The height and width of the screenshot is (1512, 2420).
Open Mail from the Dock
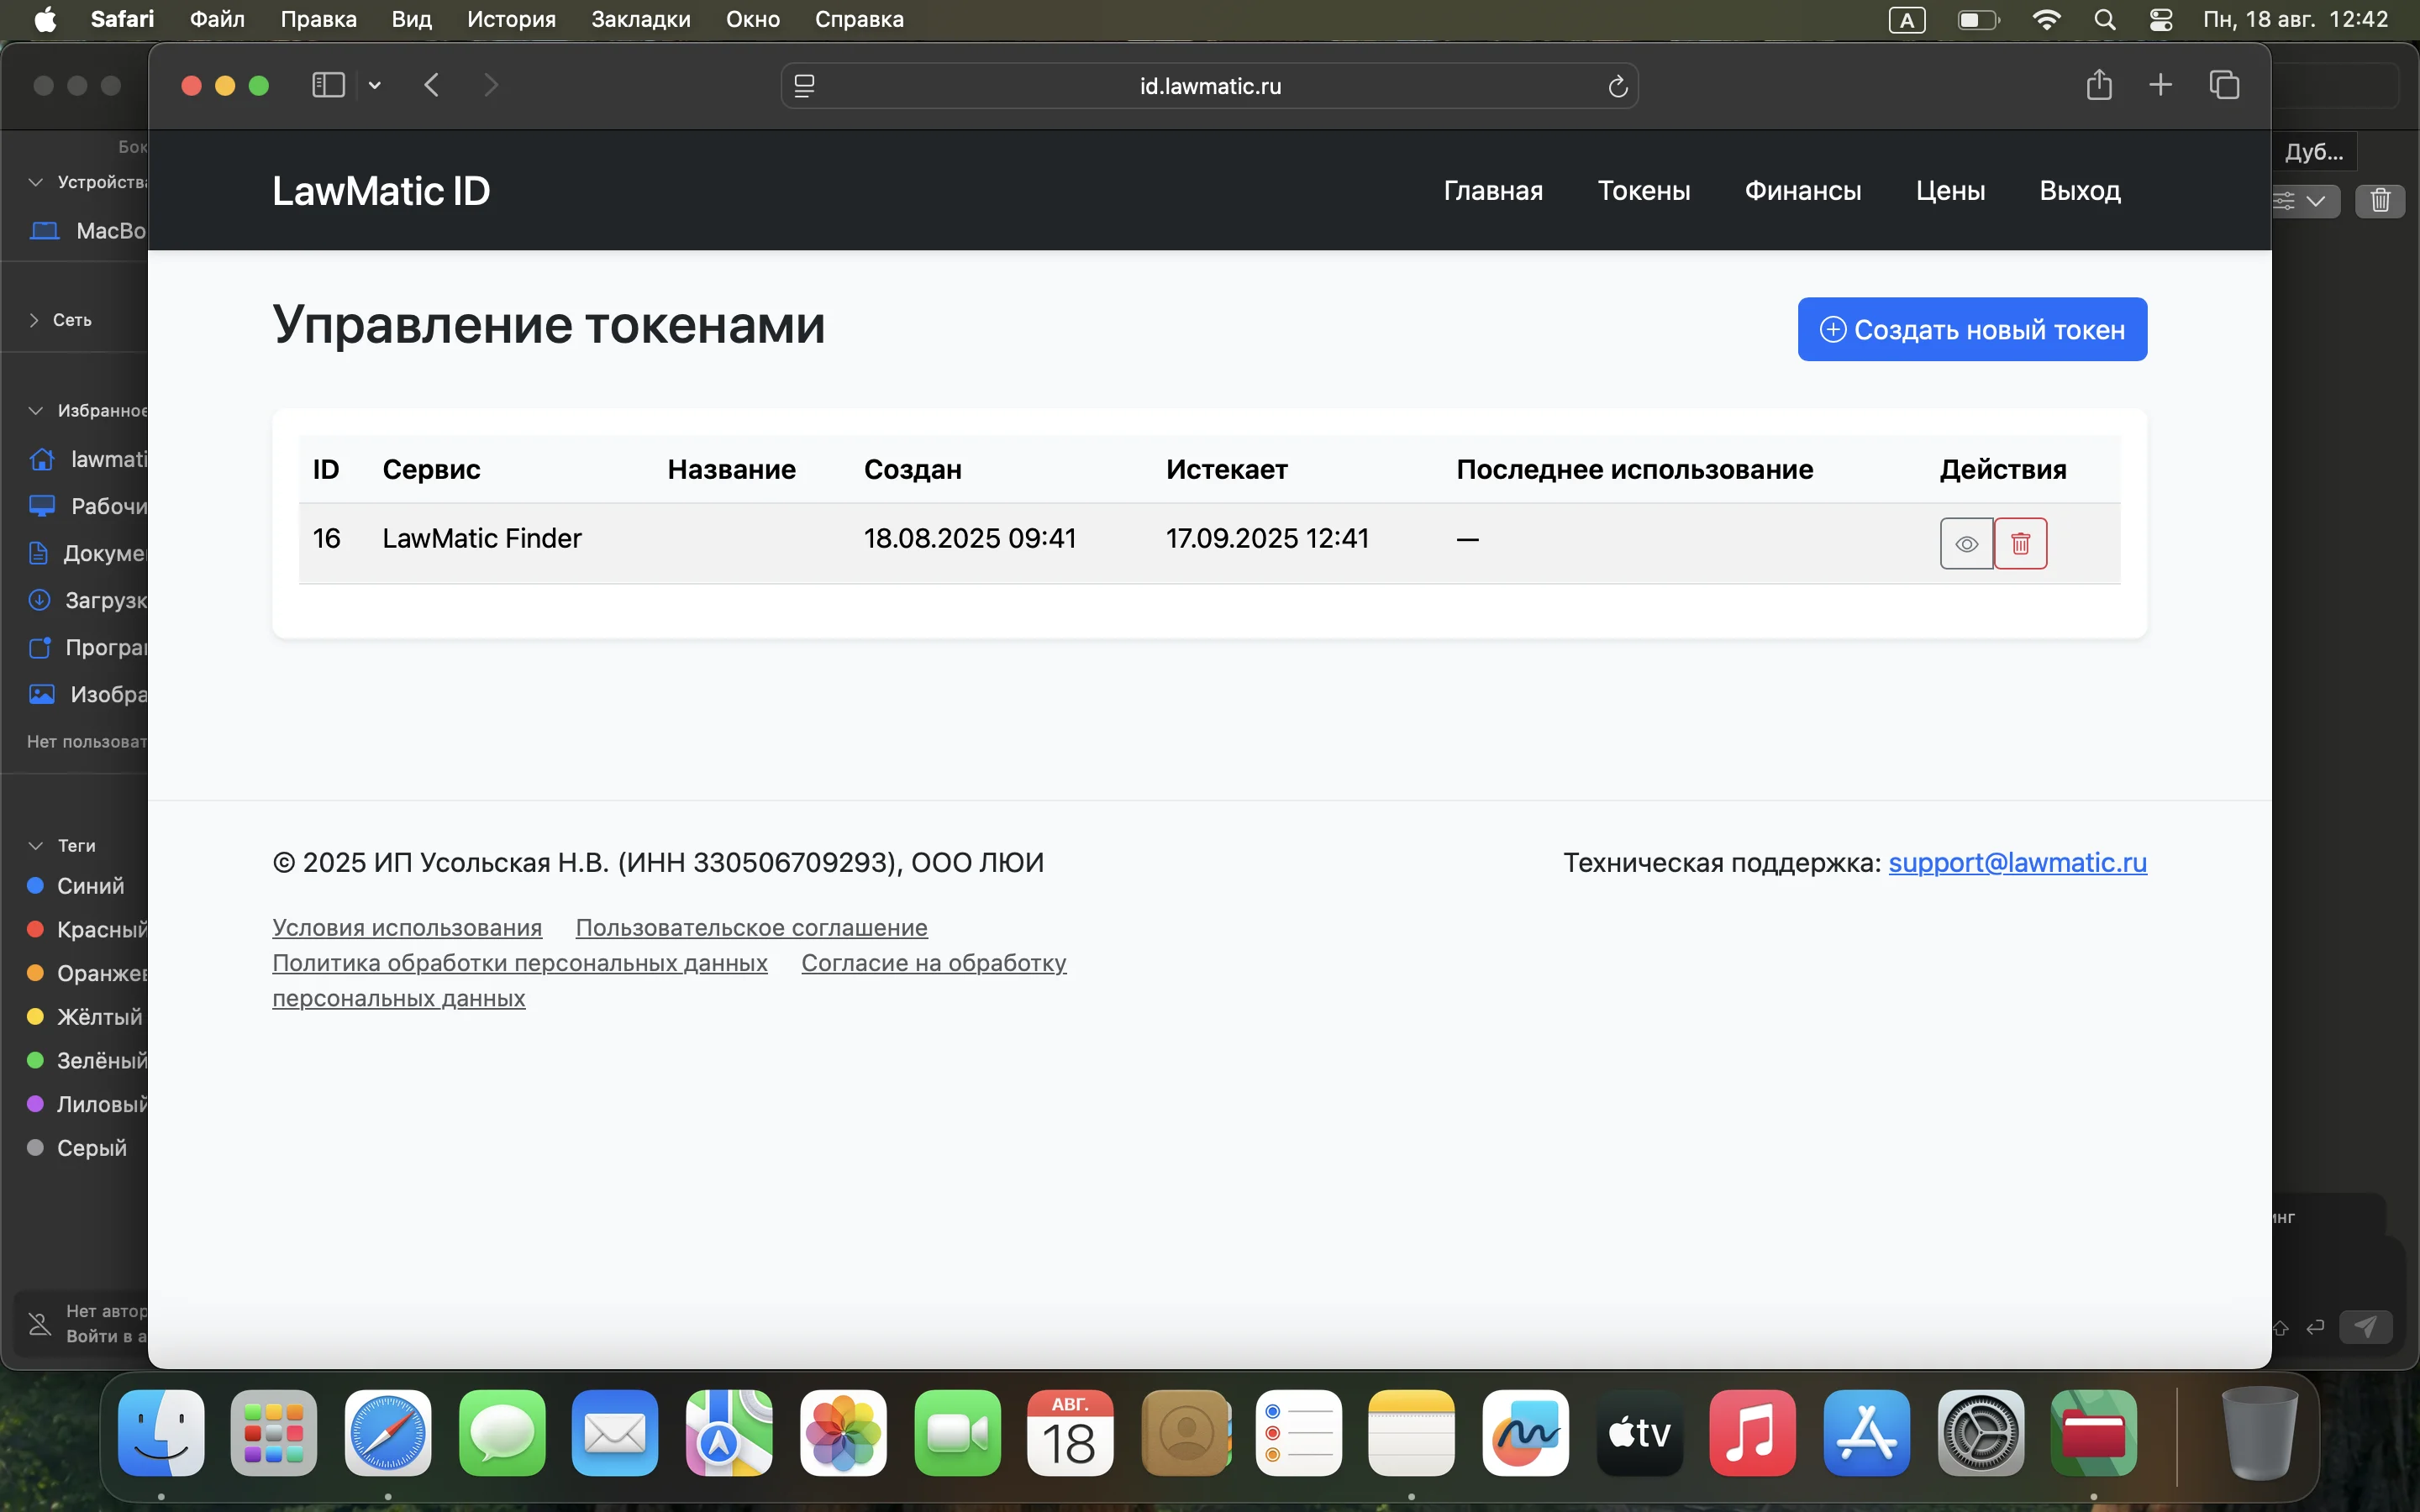[x=615, y=1433]
